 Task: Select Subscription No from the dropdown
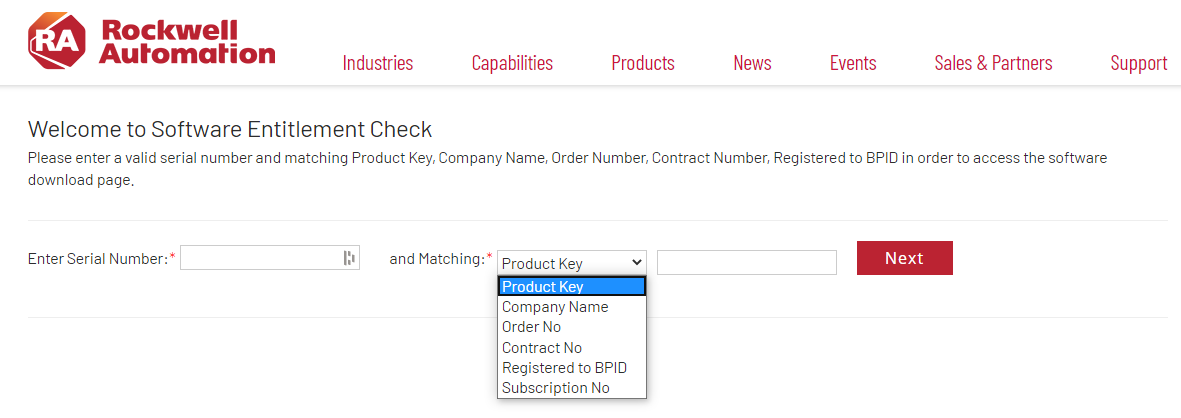(572, 388)
